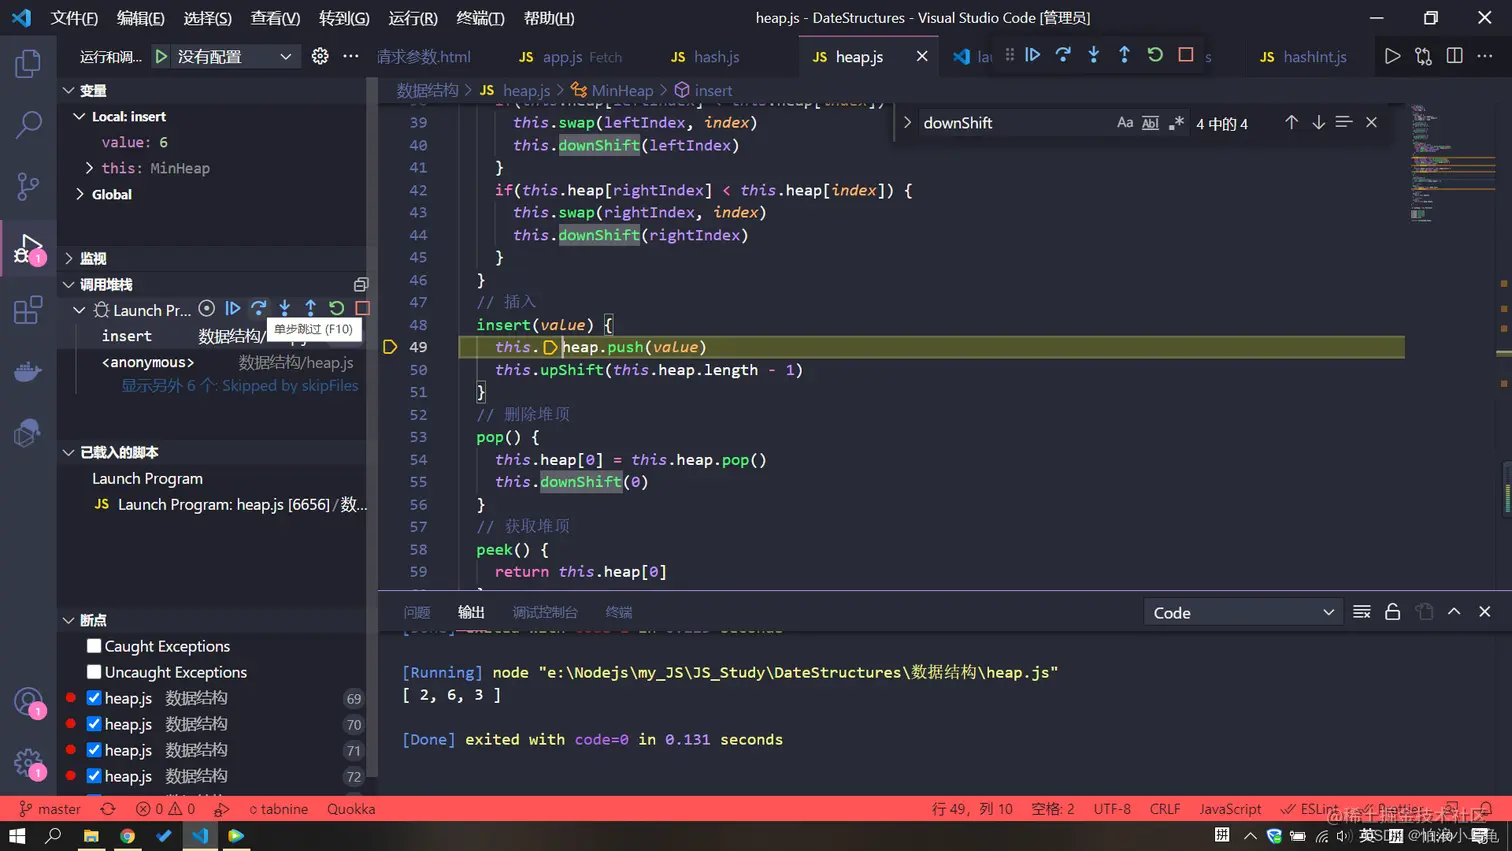This screenshot has height=851, width=1512.
Task: Open the Extensions view
Action: pos(28,310)
